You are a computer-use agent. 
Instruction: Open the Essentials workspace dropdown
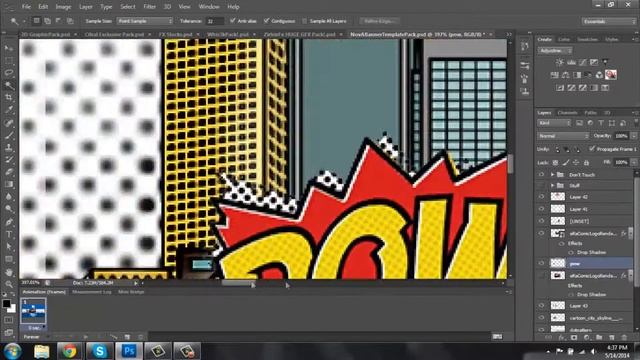point(608,21)
